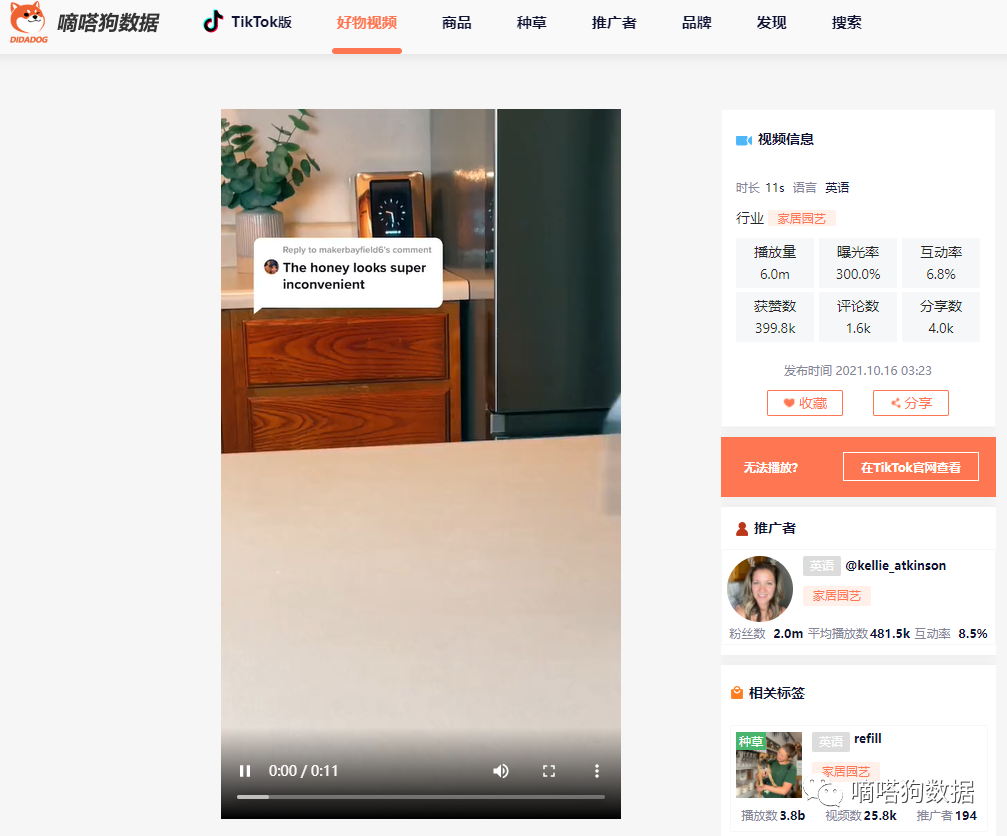Screen dimensions: 1007x836
Task: Click the promoter's avatar photo
Action: pyautogui.click(x=760, y=588)
